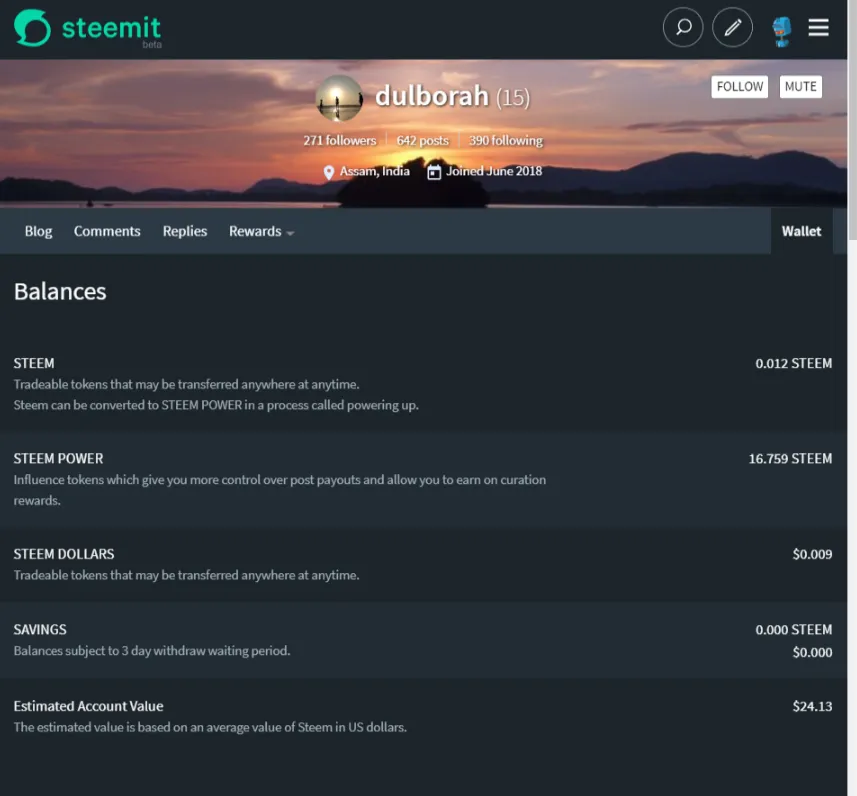Open the hamburger menu icon
The width and height of the screenshot is (857, 796).
[x=819, y=28]
